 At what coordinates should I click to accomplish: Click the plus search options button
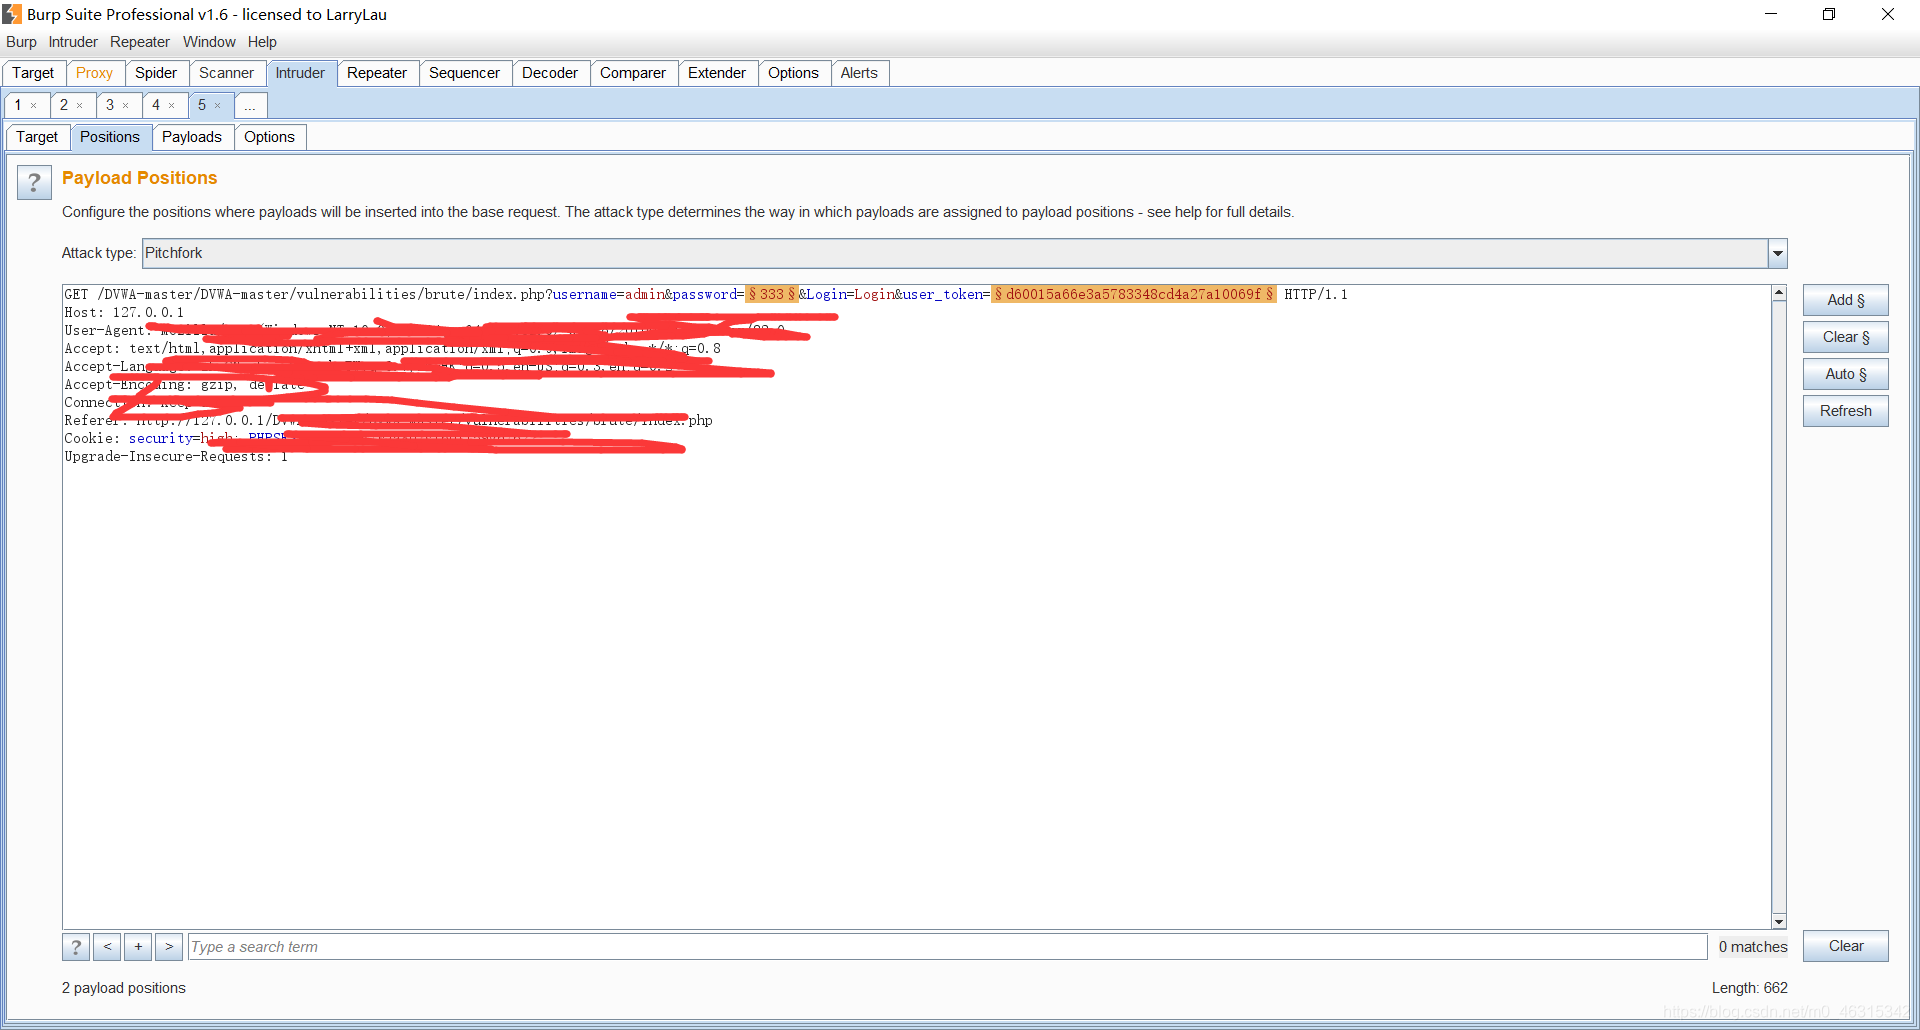[x=138, y=947]
